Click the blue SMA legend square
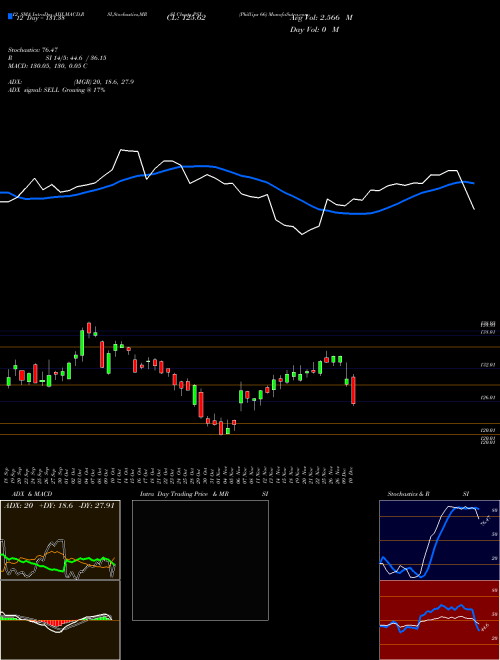This screenshot has height=660, width=500. (10, 16)
